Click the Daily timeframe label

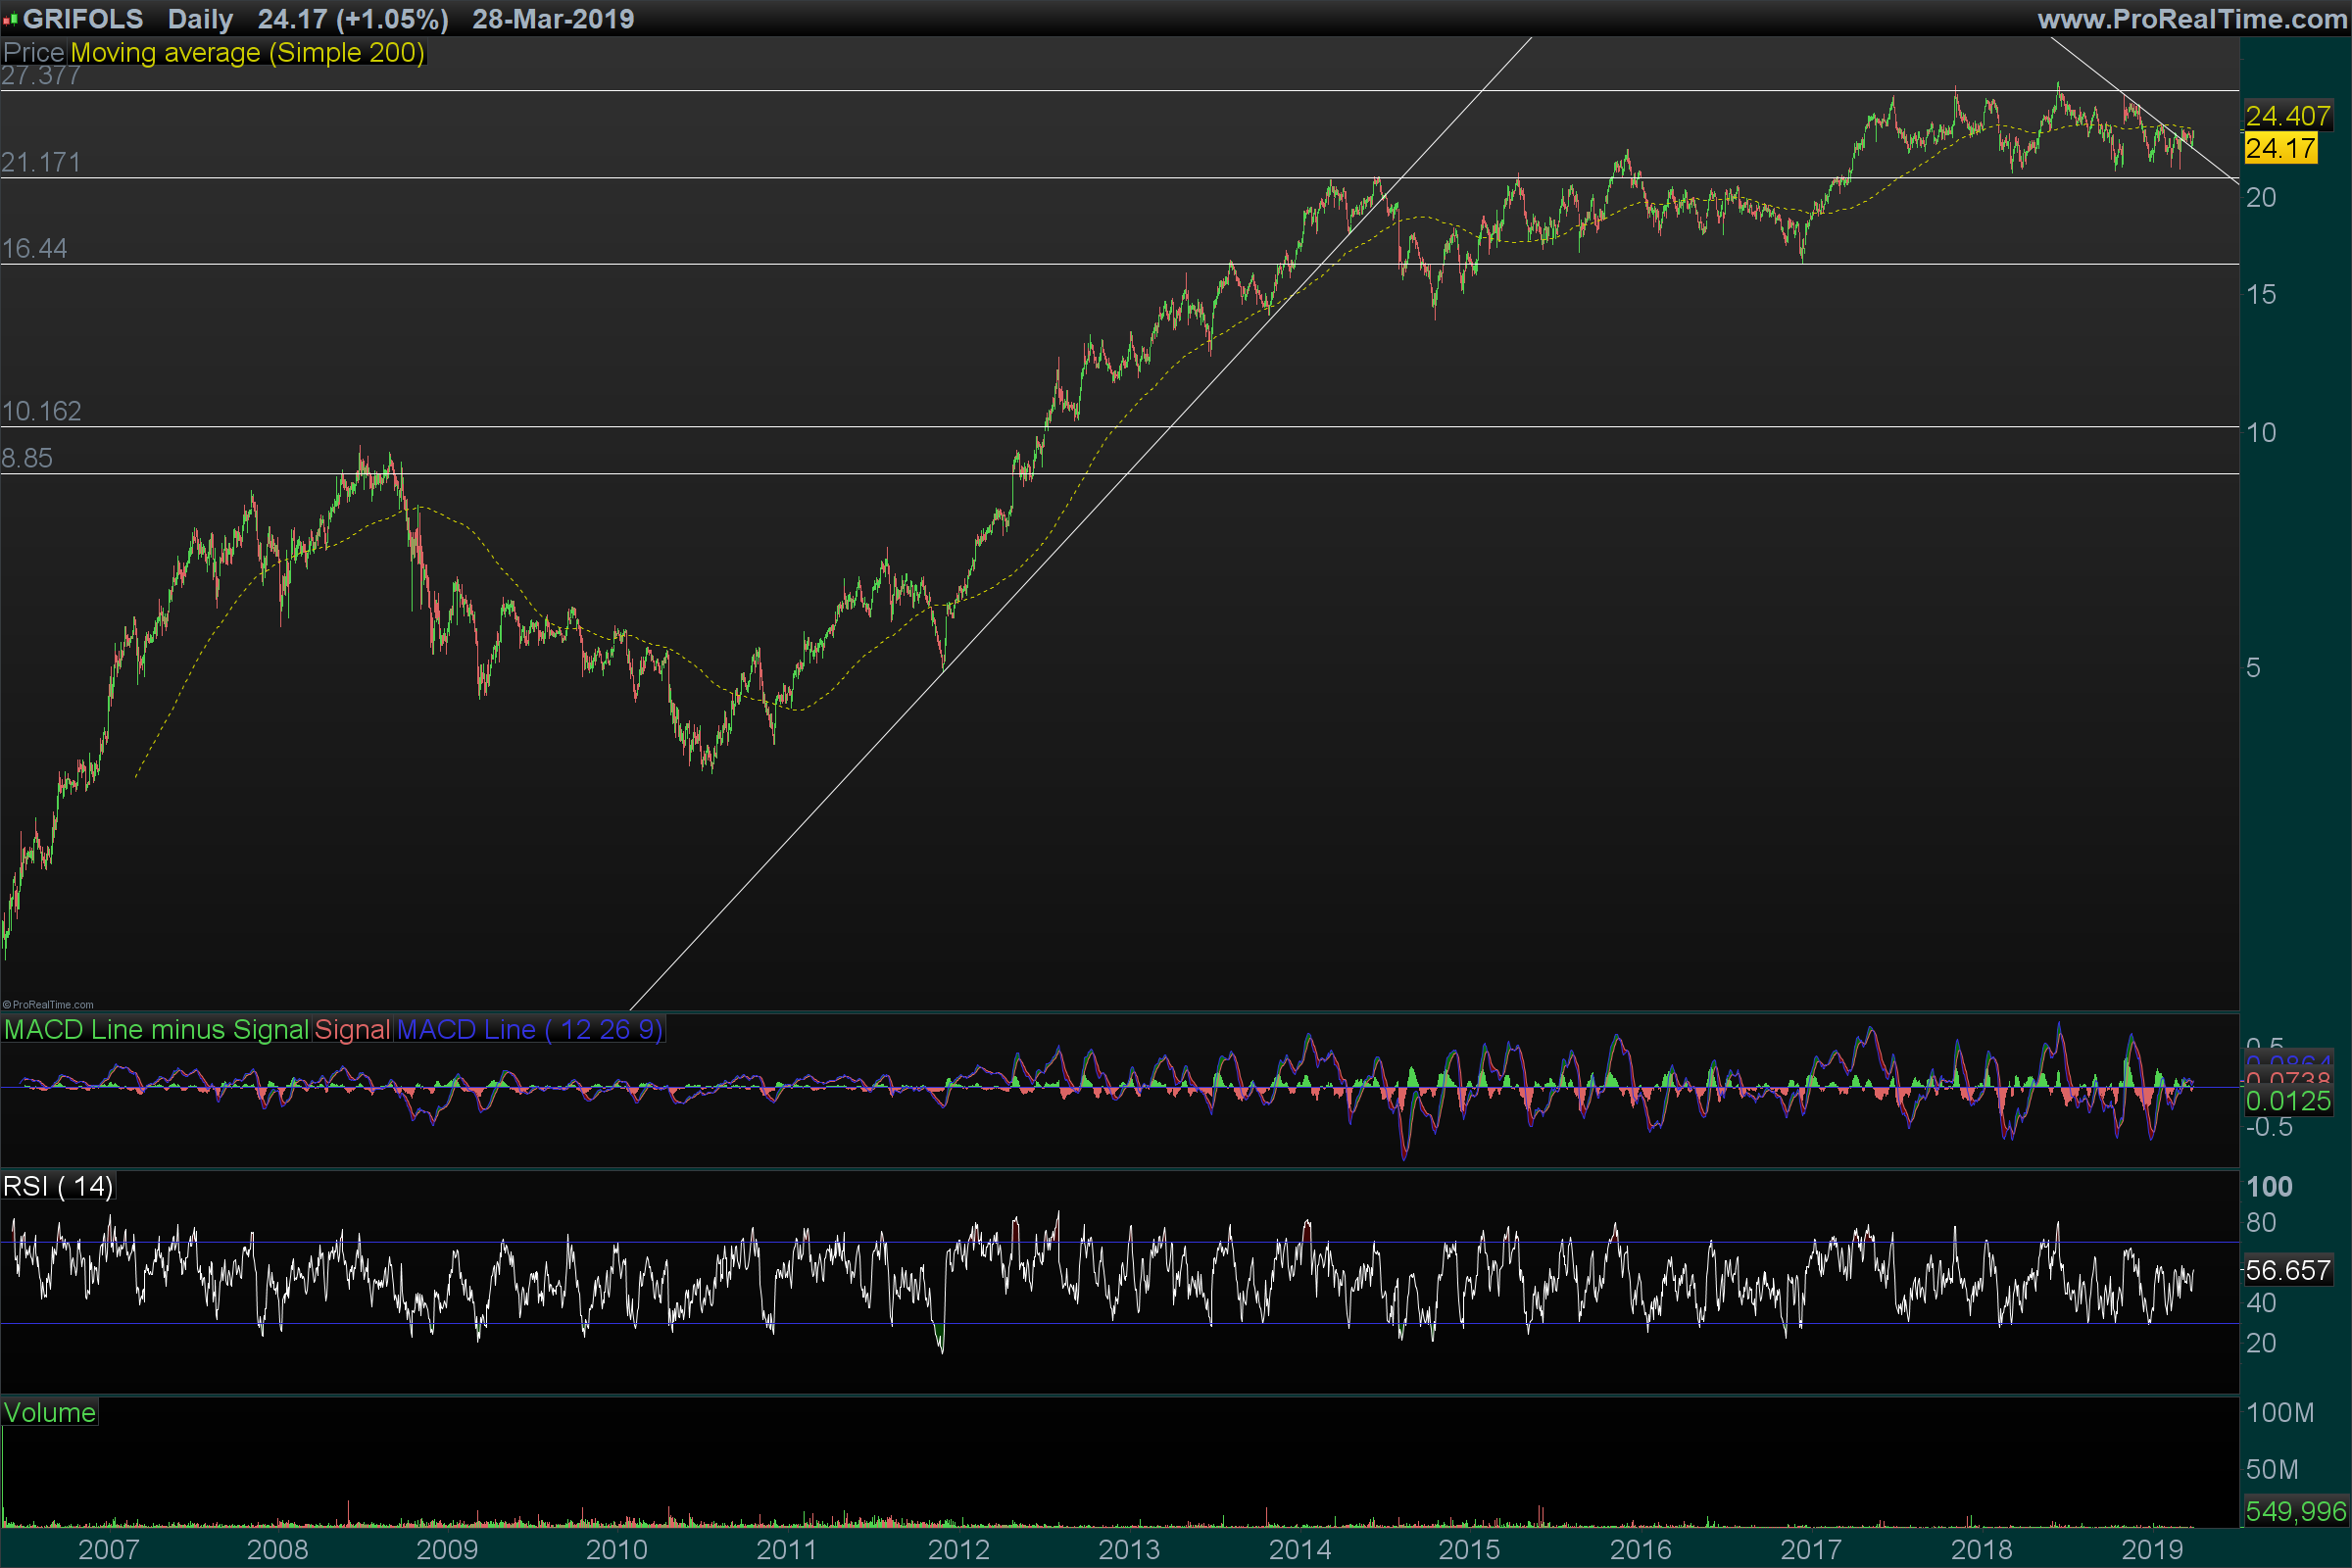coord(200,19)
